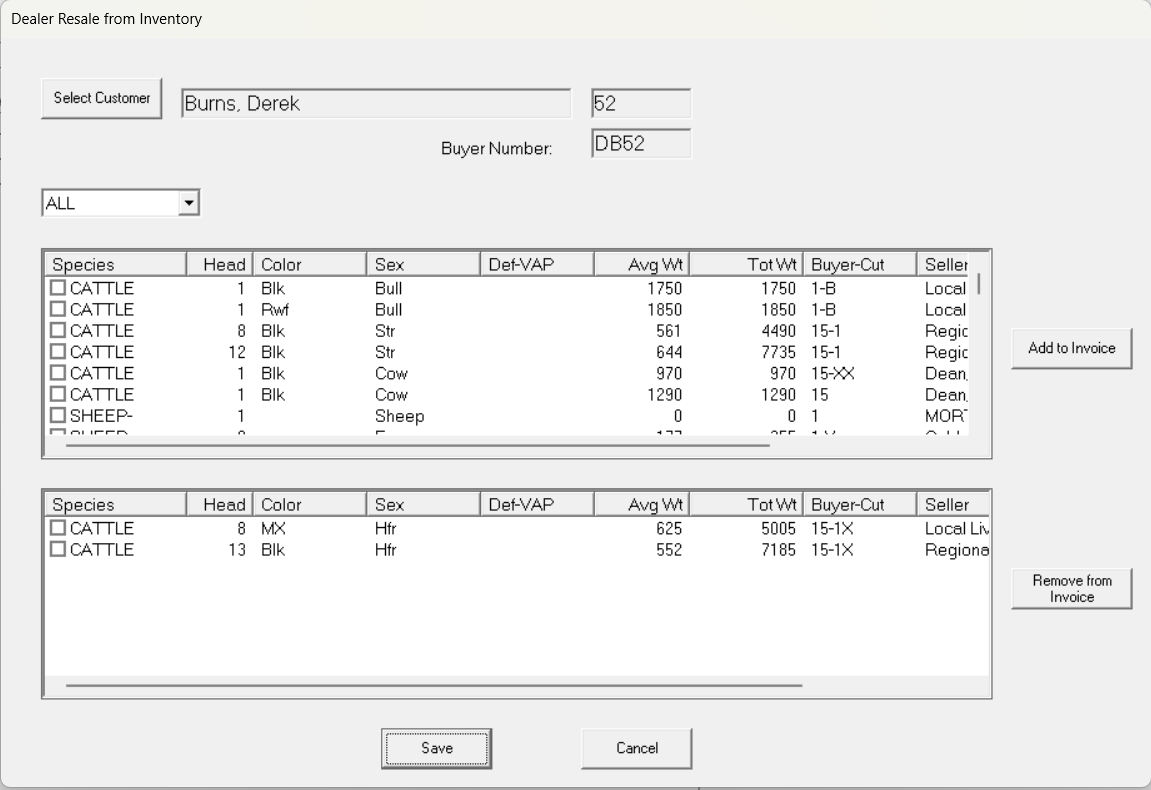The width and height of the screenshot is (1151, 790).
Task: Tick the checkbox for the 8-head Str row
Action: pyautogui.click(x=57, y=330)
